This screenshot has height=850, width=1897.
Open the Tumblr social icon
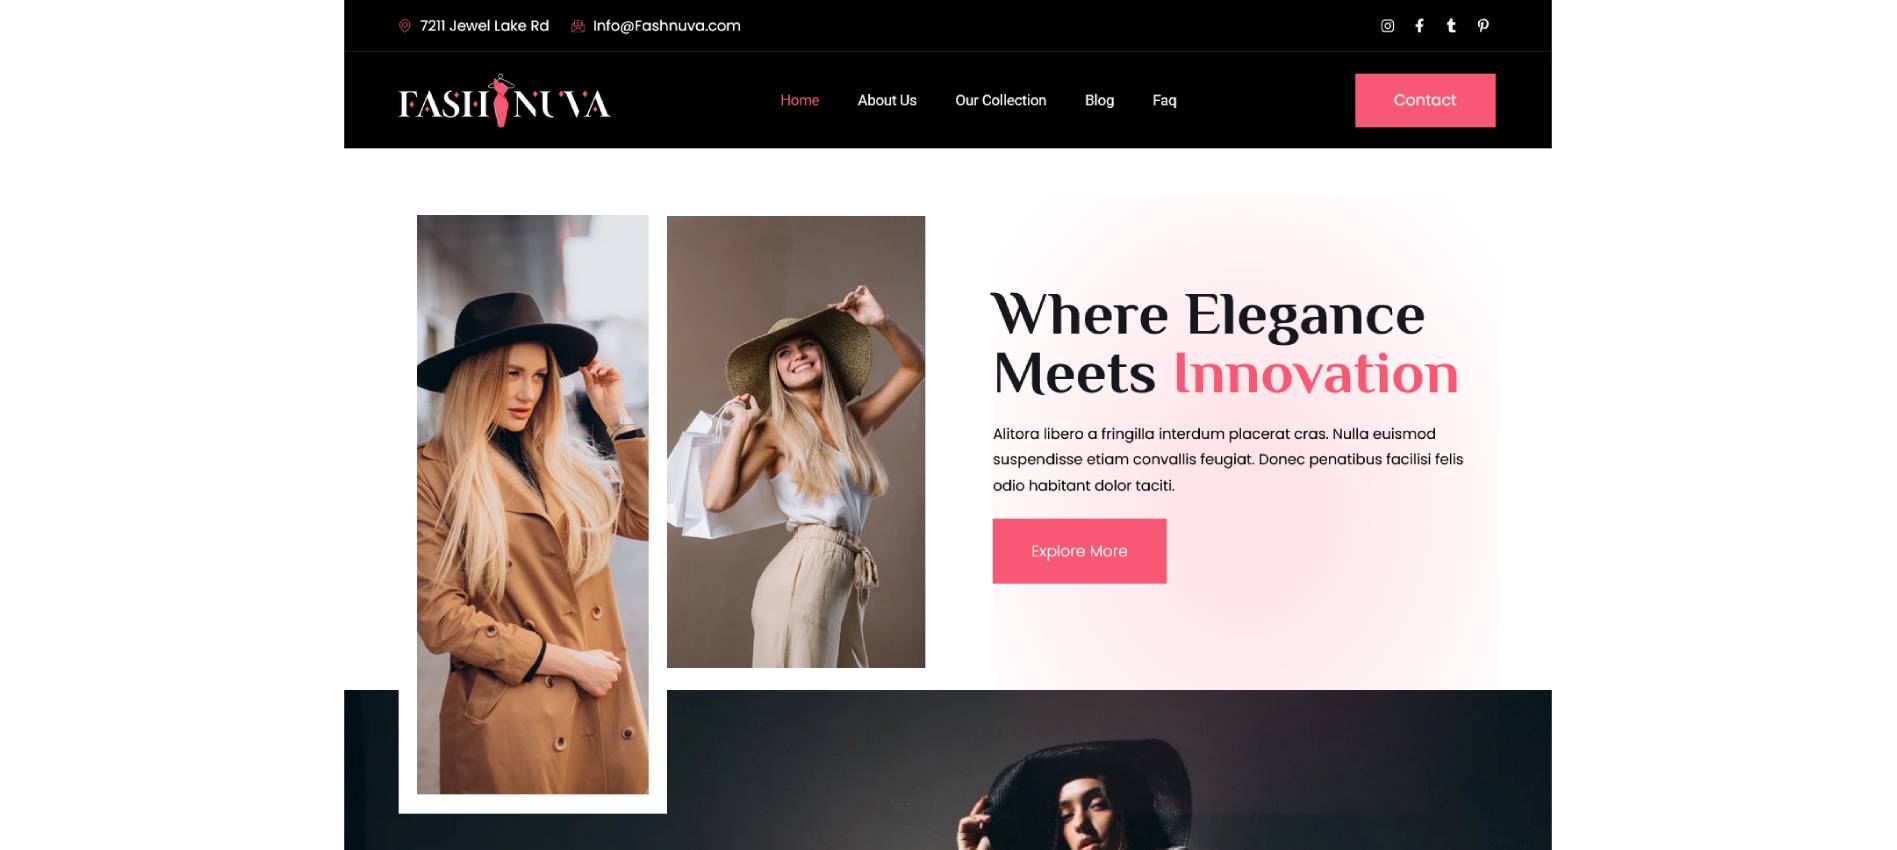tap(1451, 26)
